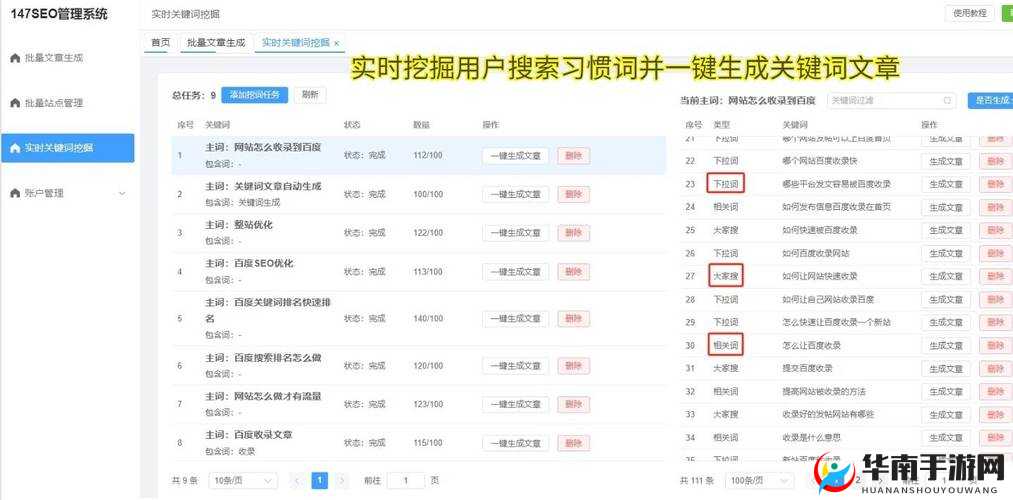Click 生成文章 for 怎么快速让百度收录一个新站

pyautogui.click(x=946, y=323)
